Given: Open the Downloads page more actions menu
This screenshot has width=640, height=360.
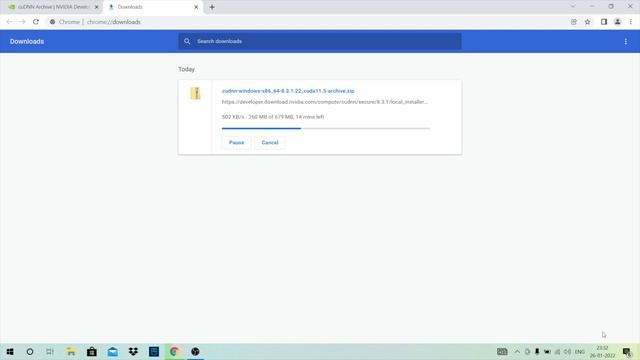Looking at the screenshot, I should [x=626, y=42].
